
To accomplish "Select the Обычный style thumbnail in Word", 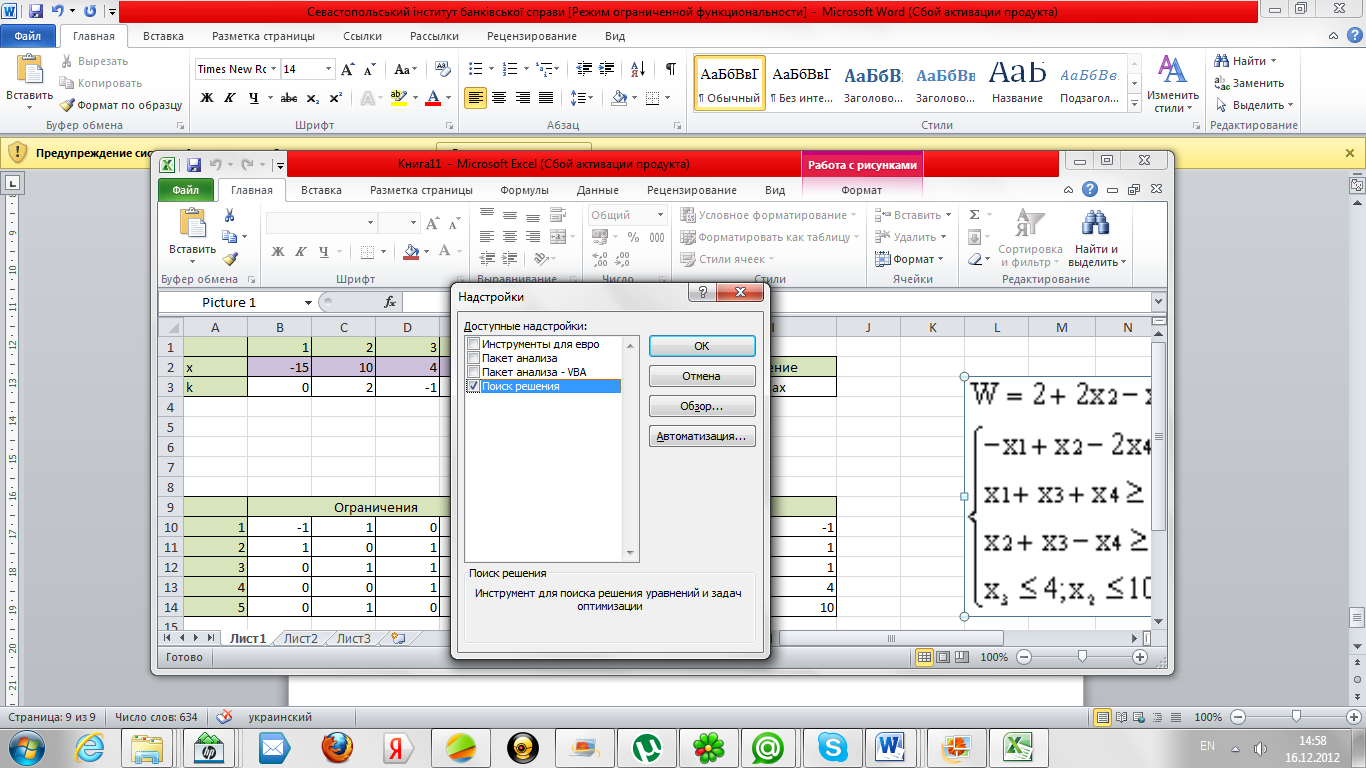I will (730, 82).
